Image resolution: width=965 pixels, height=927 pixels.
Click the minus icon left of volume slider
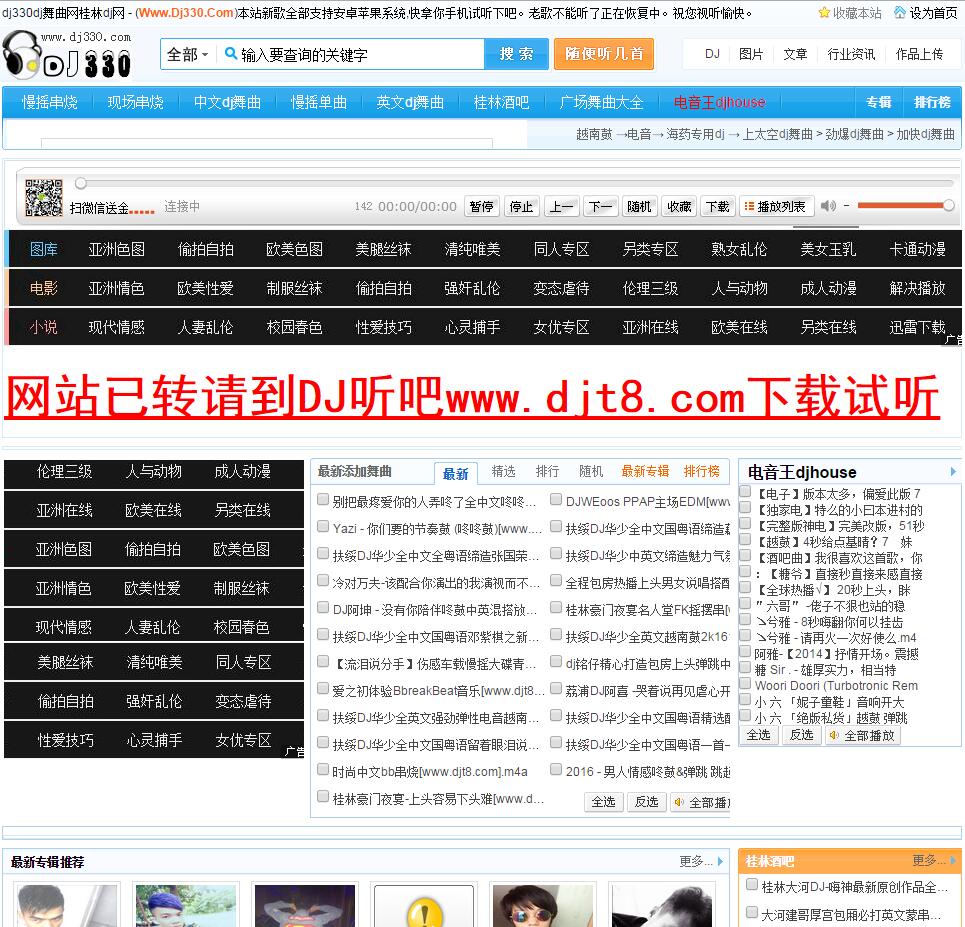click(846, 206)
